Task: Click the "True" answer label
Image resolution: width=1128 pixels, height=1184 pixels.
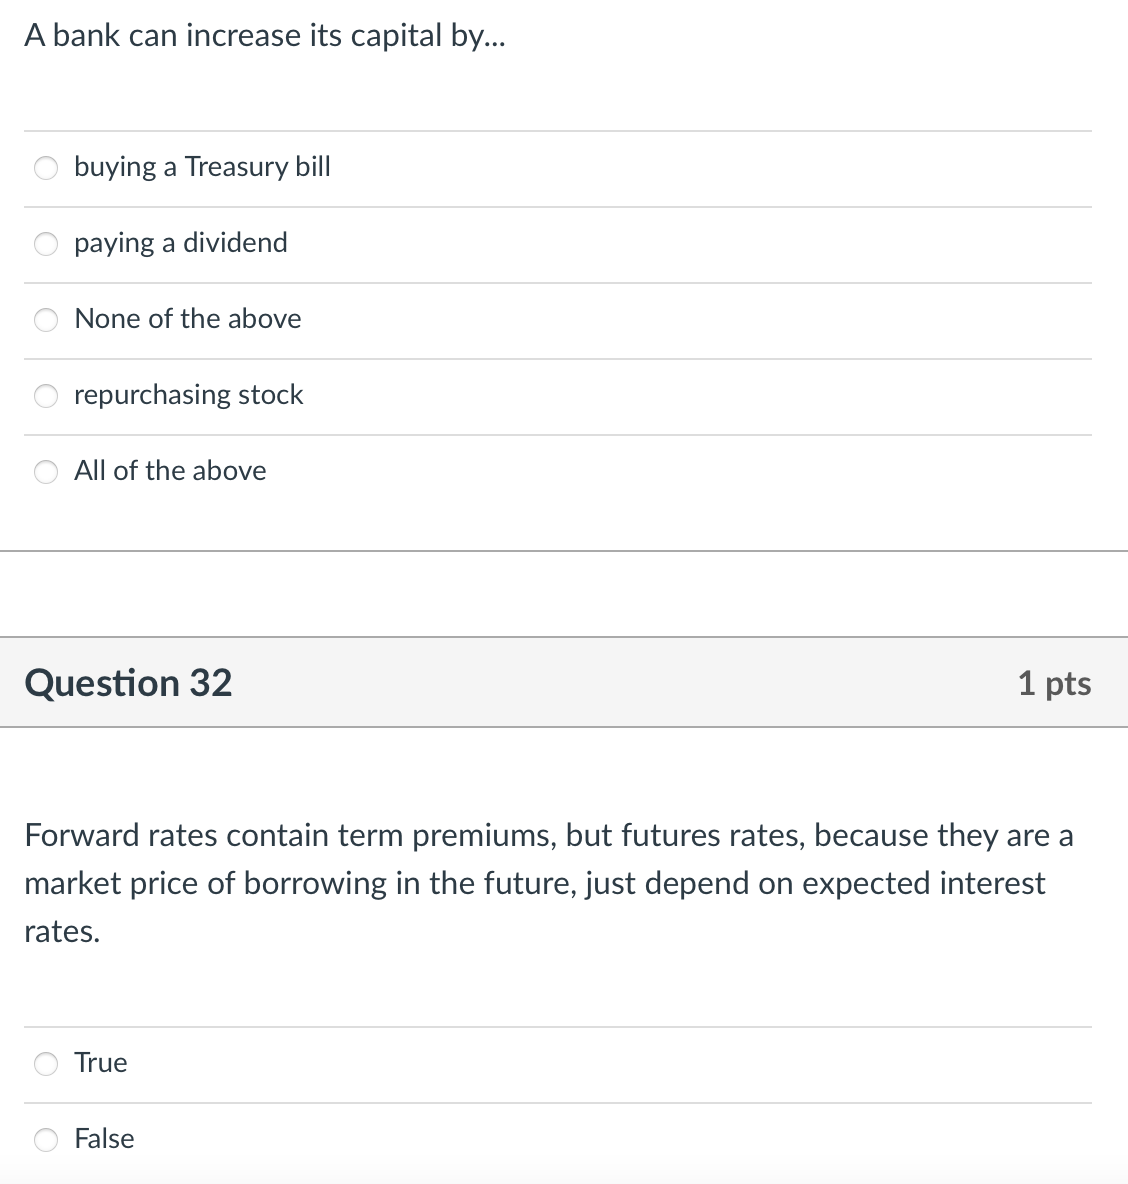Action: tap(100, 1063)
